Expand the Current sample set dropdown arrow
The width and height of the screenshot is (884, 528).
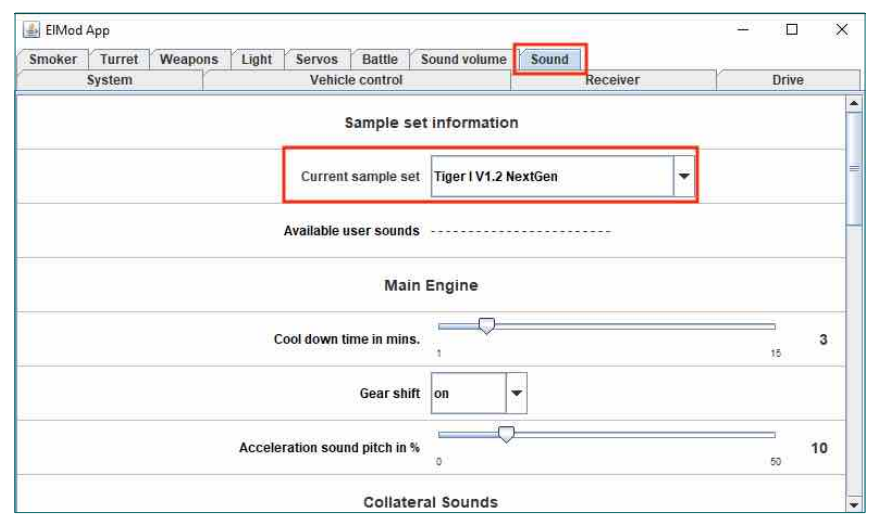point(684,176)
